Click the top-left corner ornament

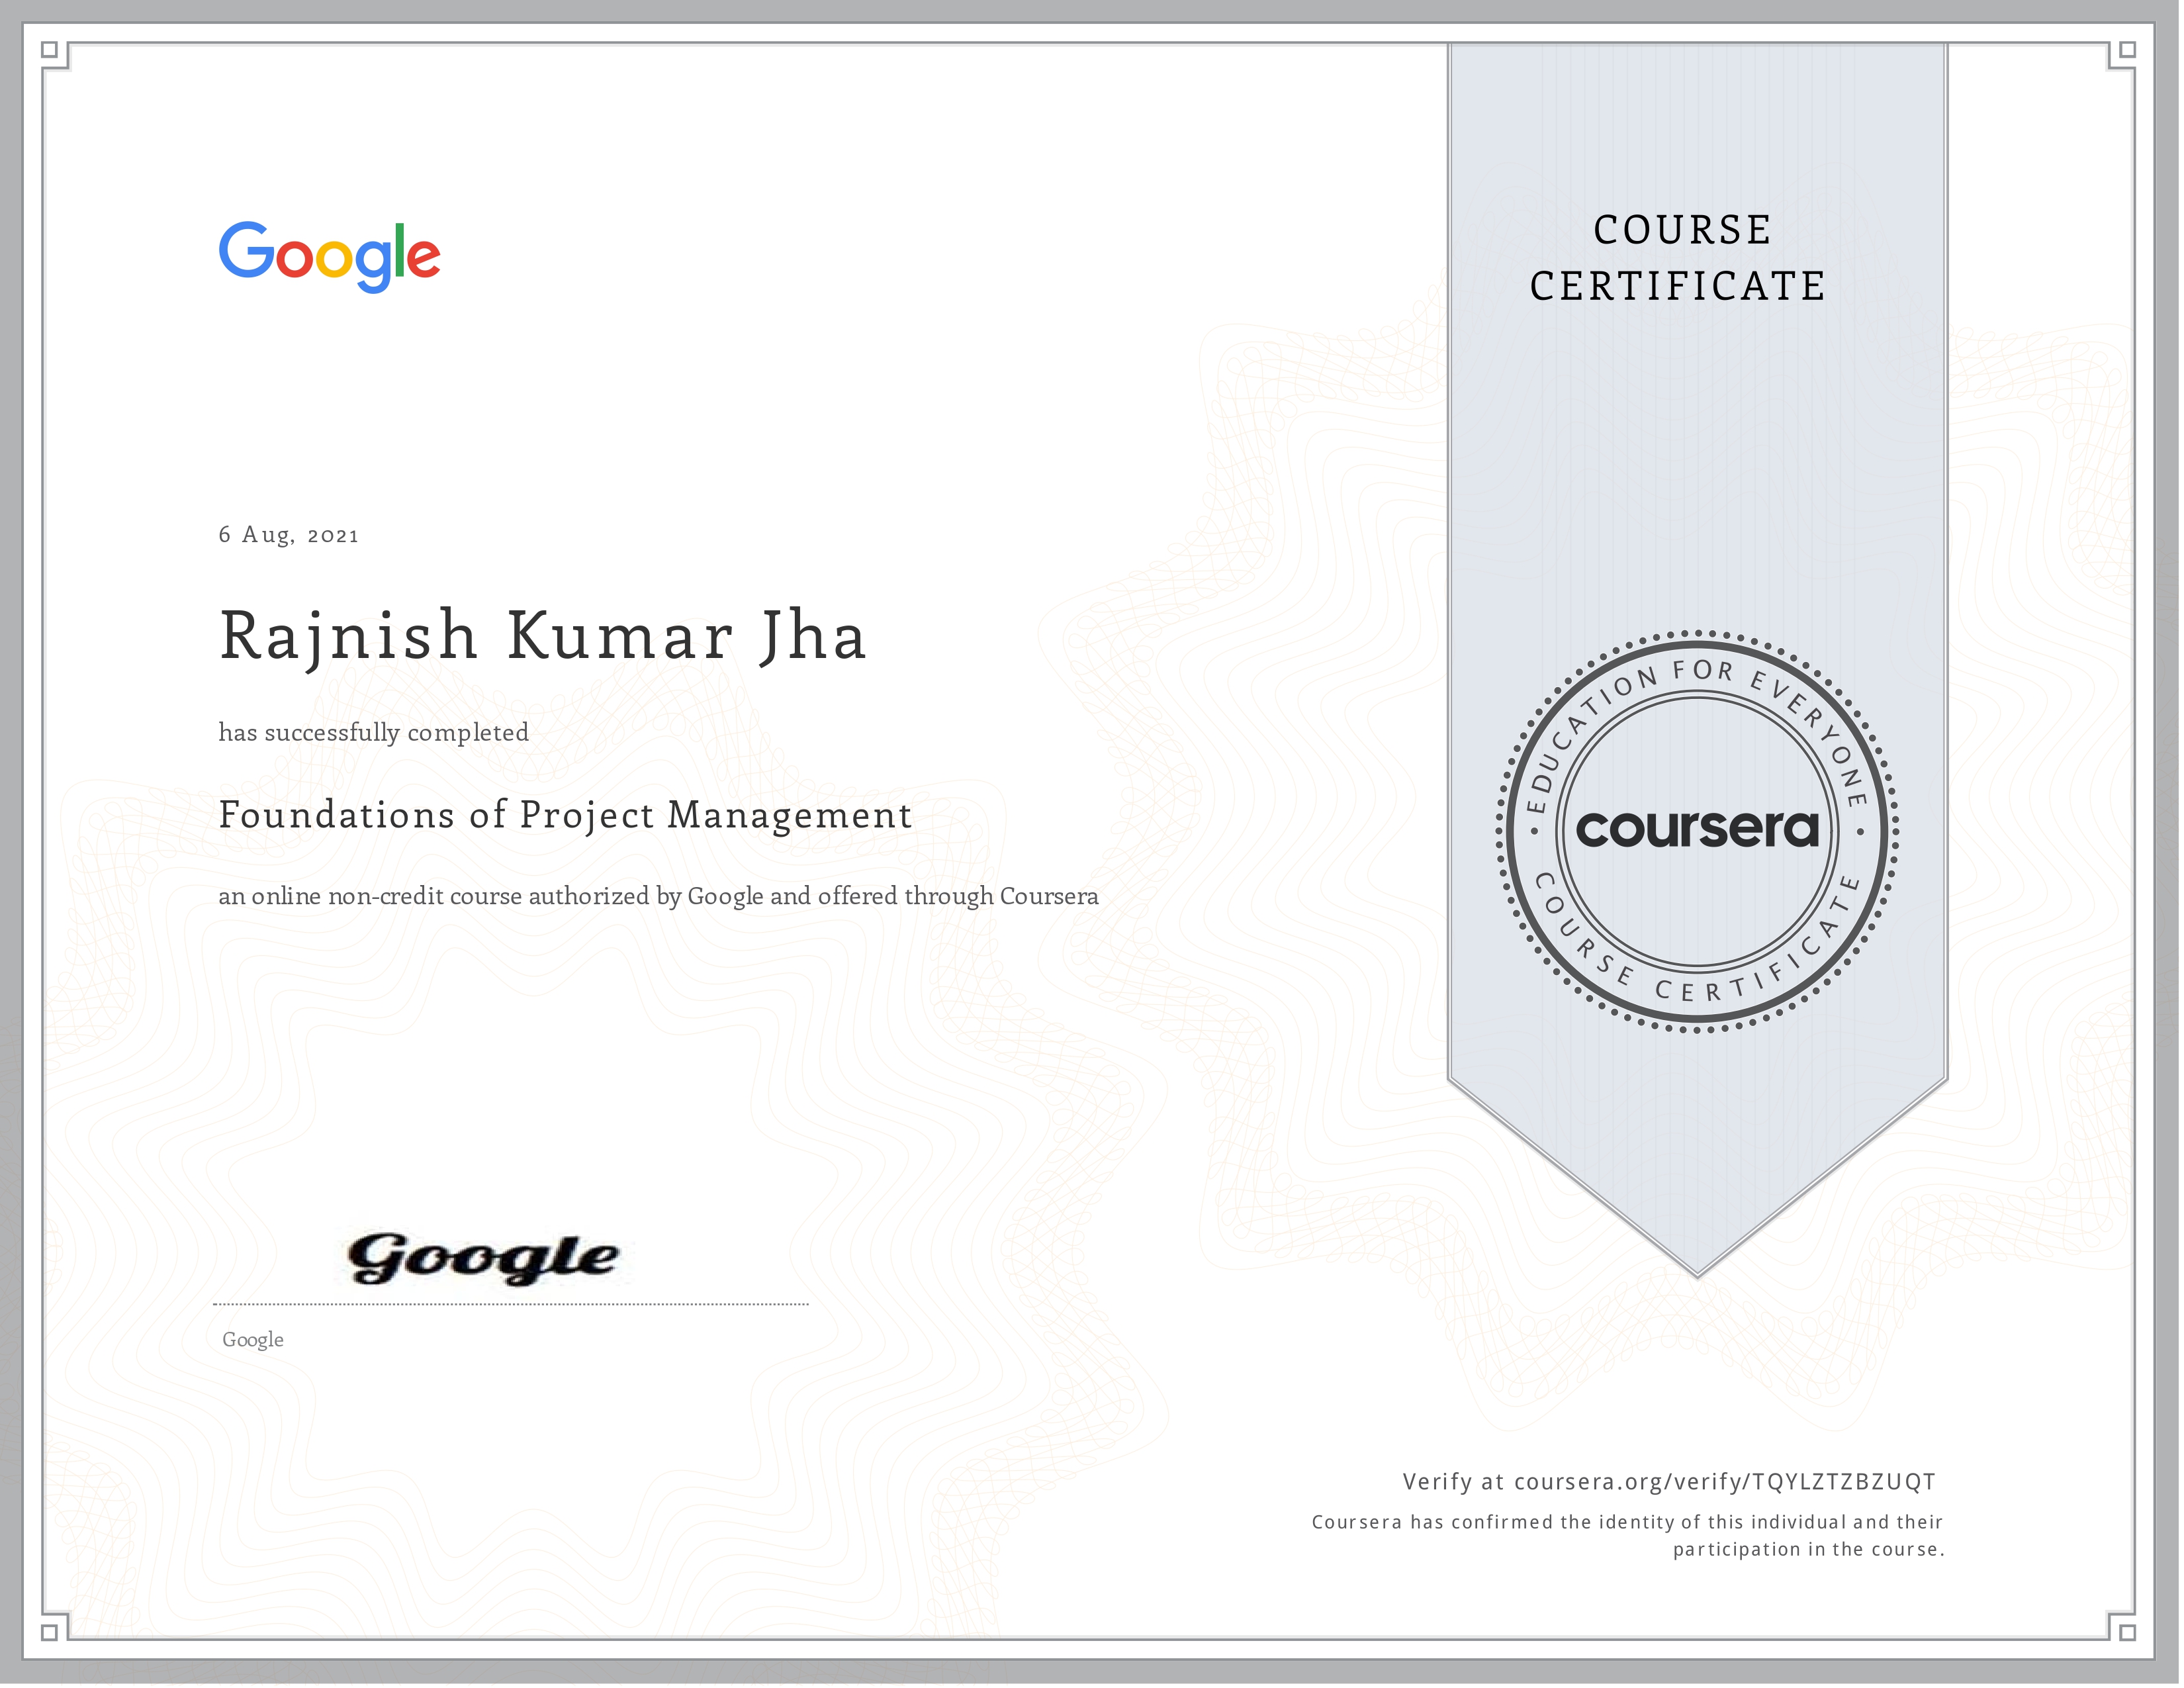click(50, 50)
